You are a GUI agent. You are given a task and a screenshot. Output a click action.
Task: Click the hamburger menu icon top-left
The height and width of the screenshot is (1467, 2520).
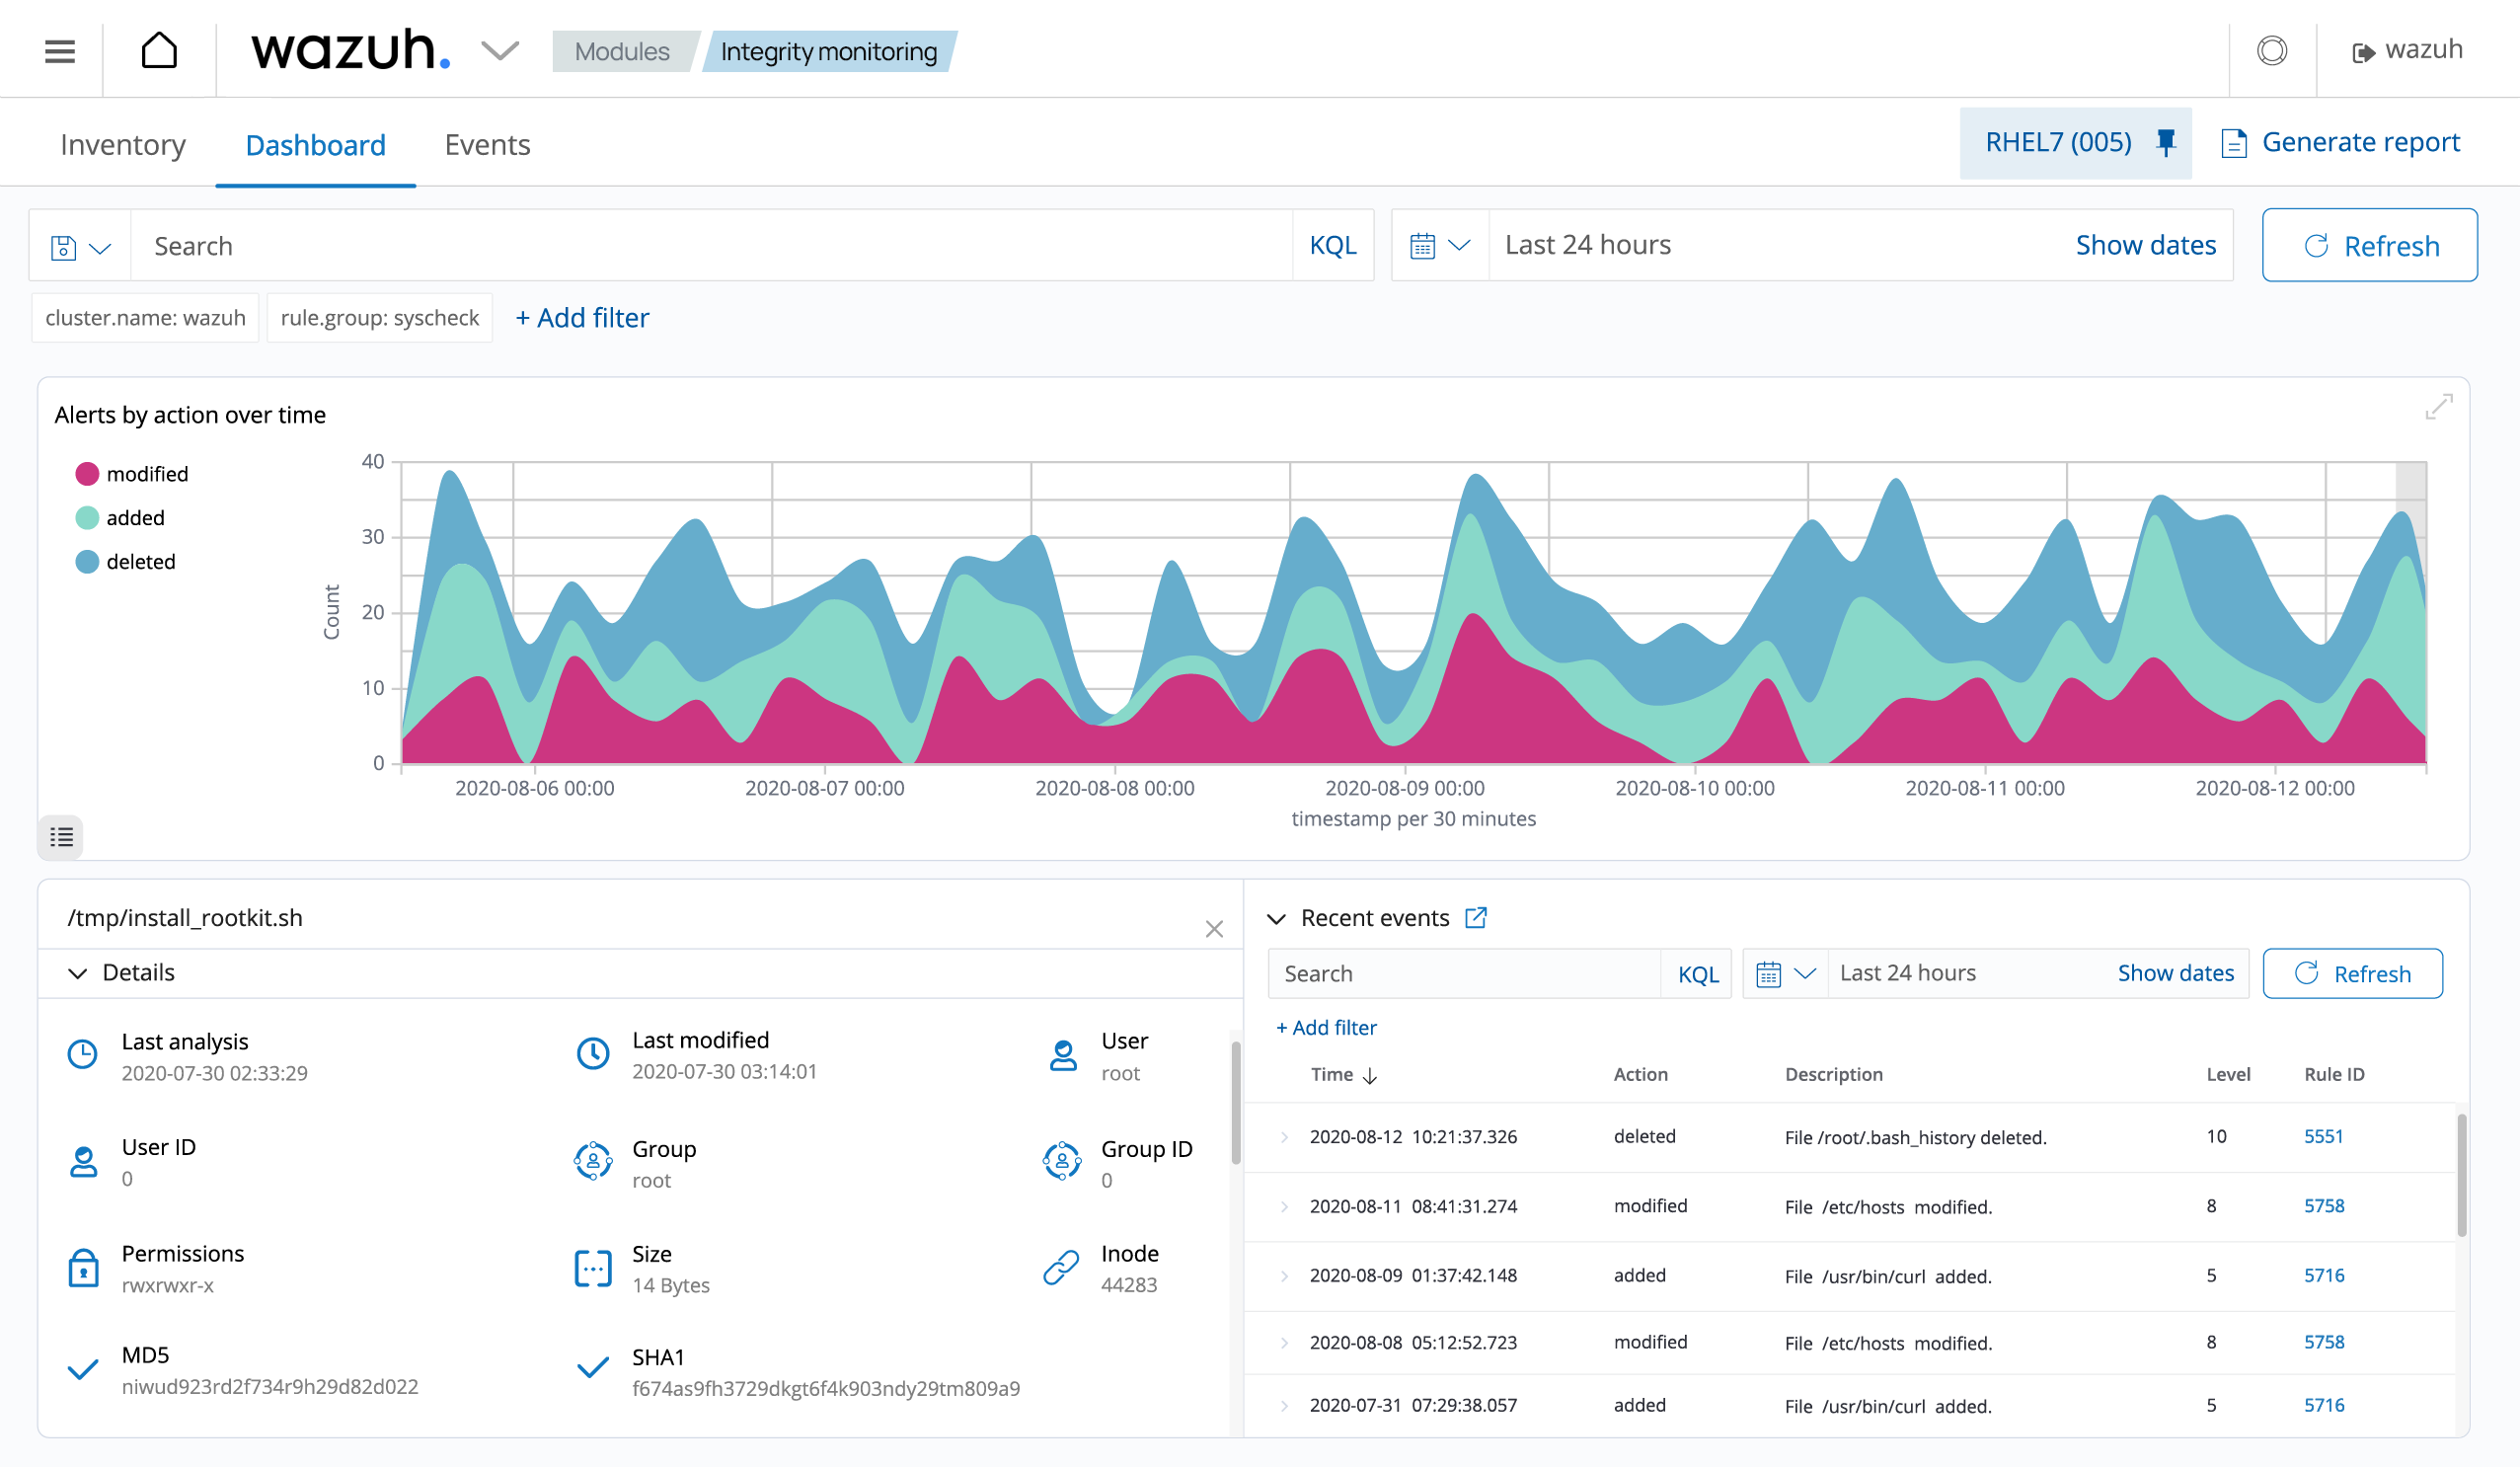click(x=61, y=49)
